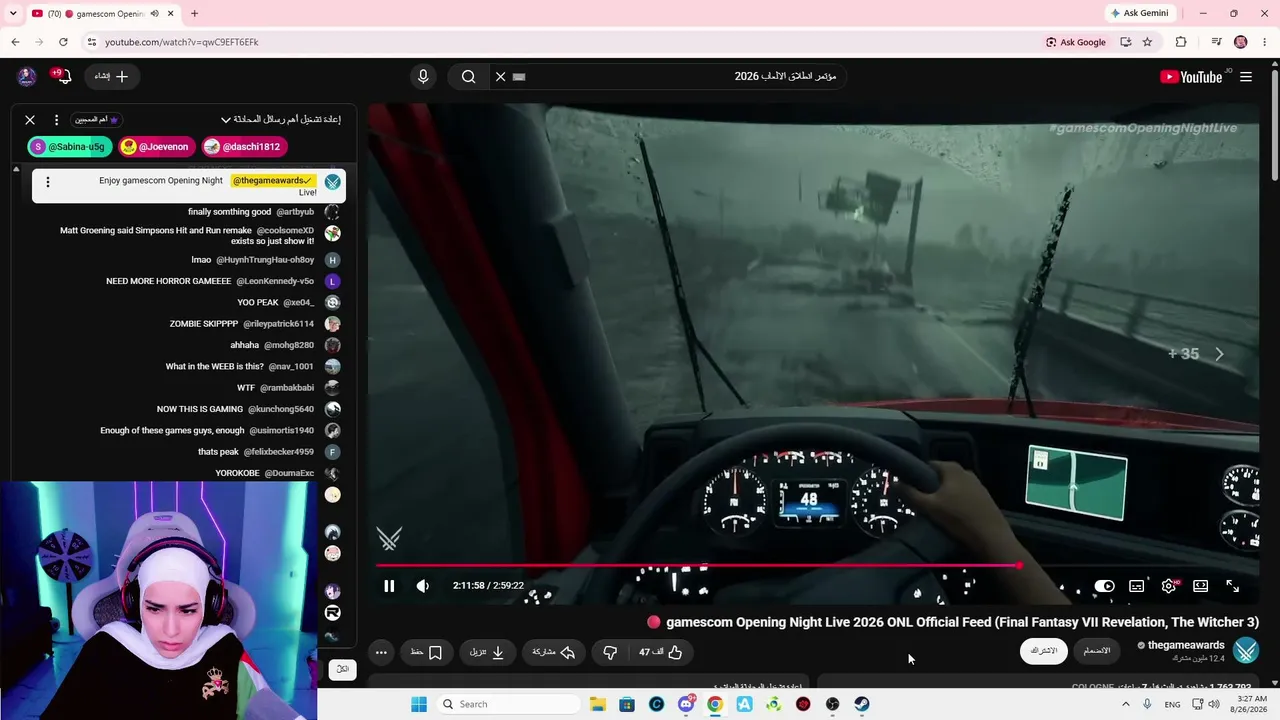The width and height of the screenshot is (1280, 720).
Task: Open the Chrome extensions puzzle menu
Action: click(x=1181, y=42)
